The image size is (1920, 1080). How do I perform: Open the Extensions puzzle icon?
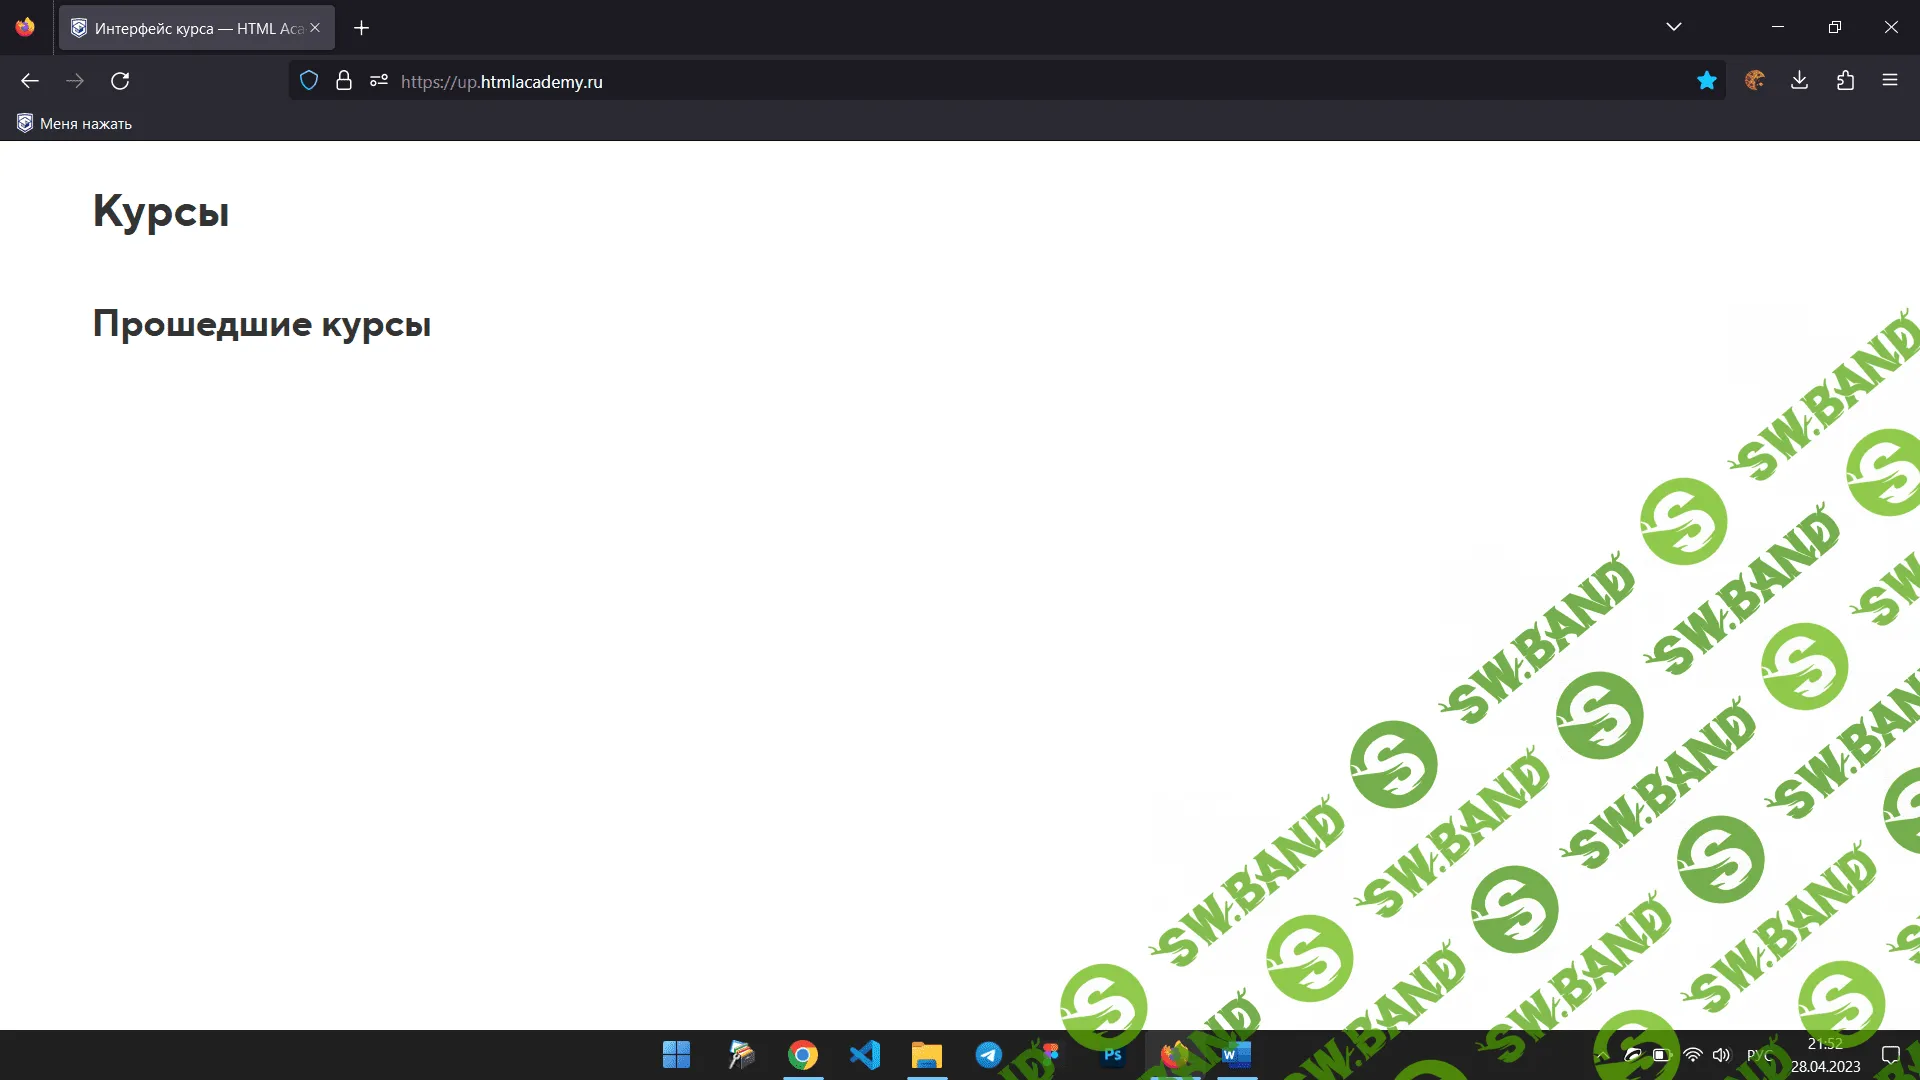1845,81
